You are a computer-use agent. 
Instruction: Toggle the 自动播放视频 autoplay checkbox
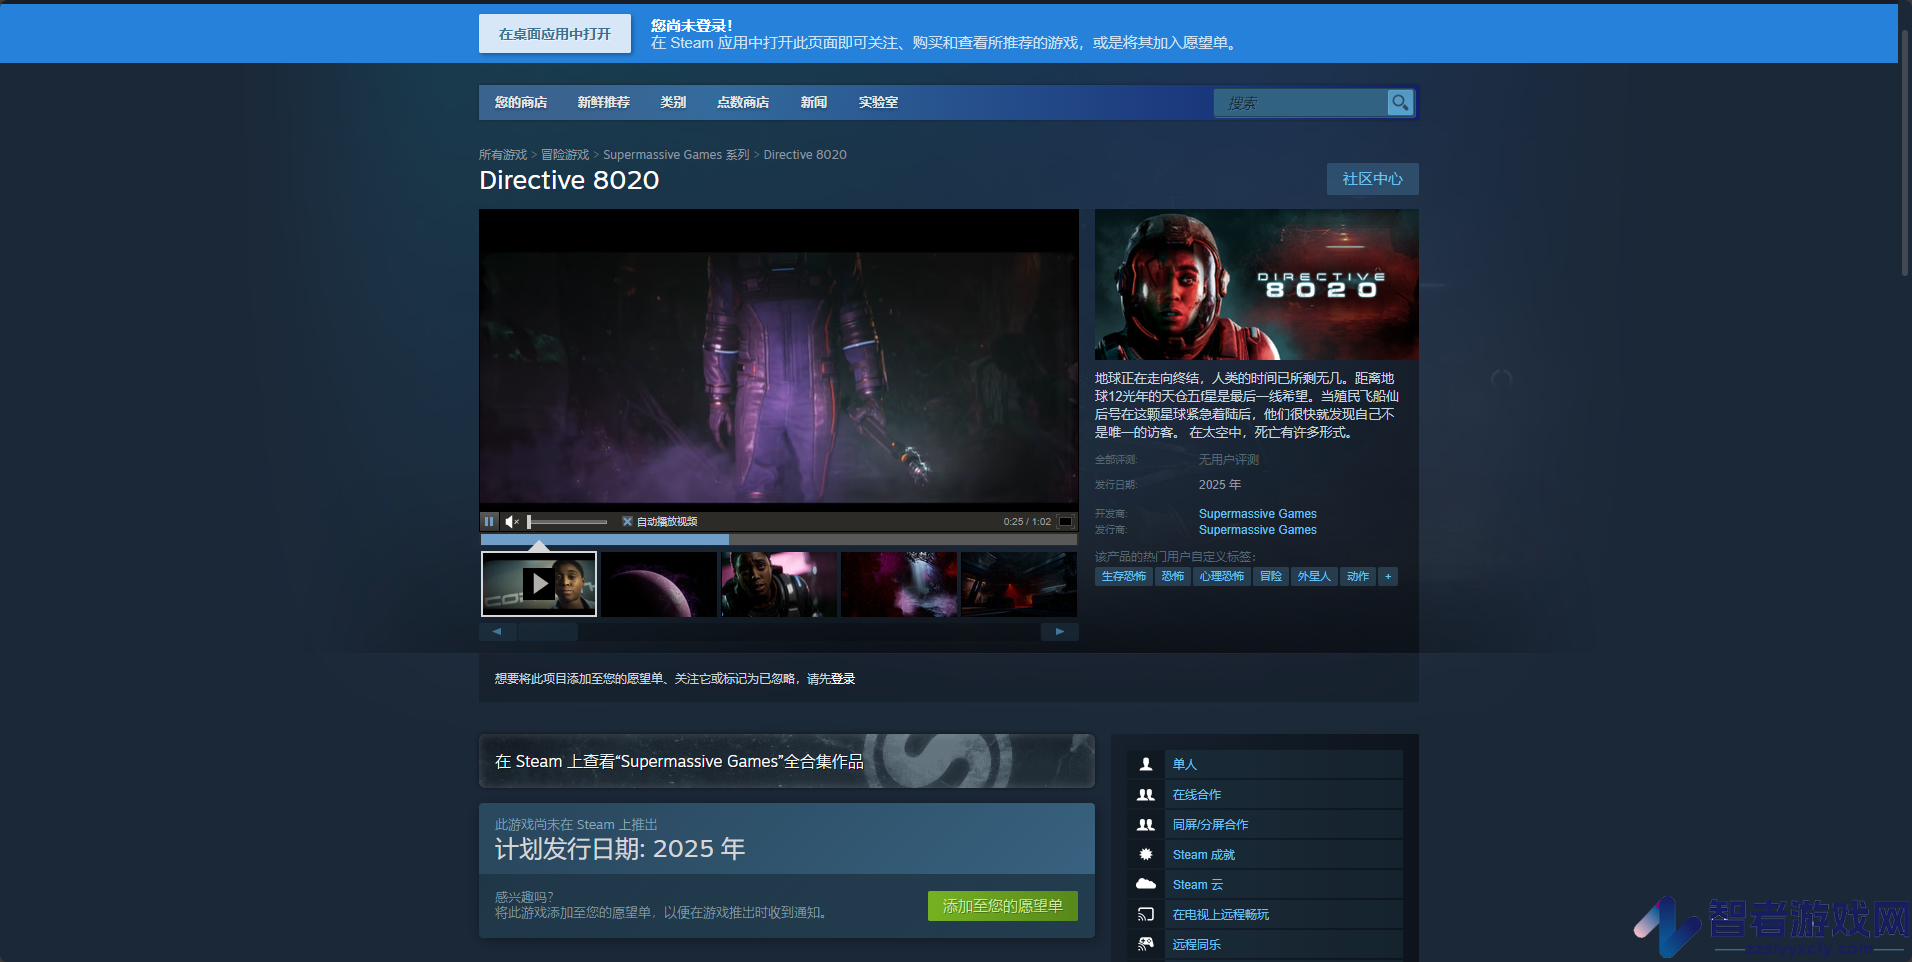click(x=627, y=521)
